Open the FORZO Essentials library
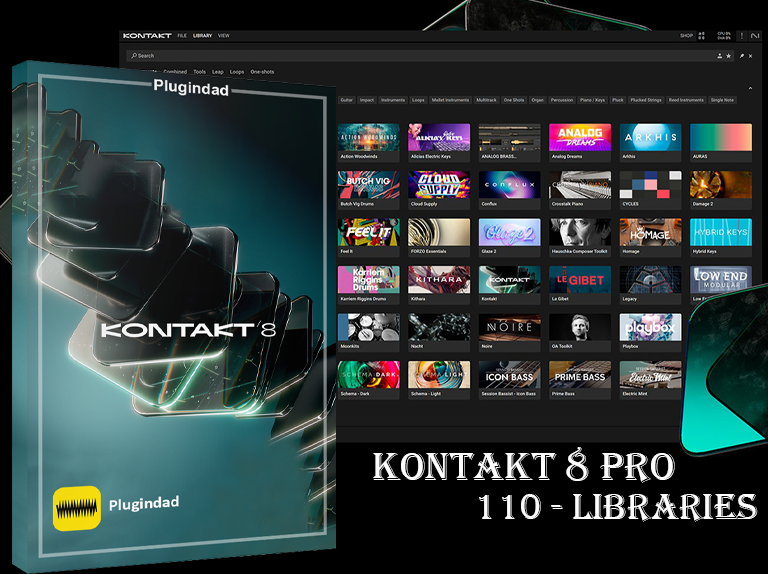The height and width of the screenshot is (574, 768). click(x=439, y=238)
